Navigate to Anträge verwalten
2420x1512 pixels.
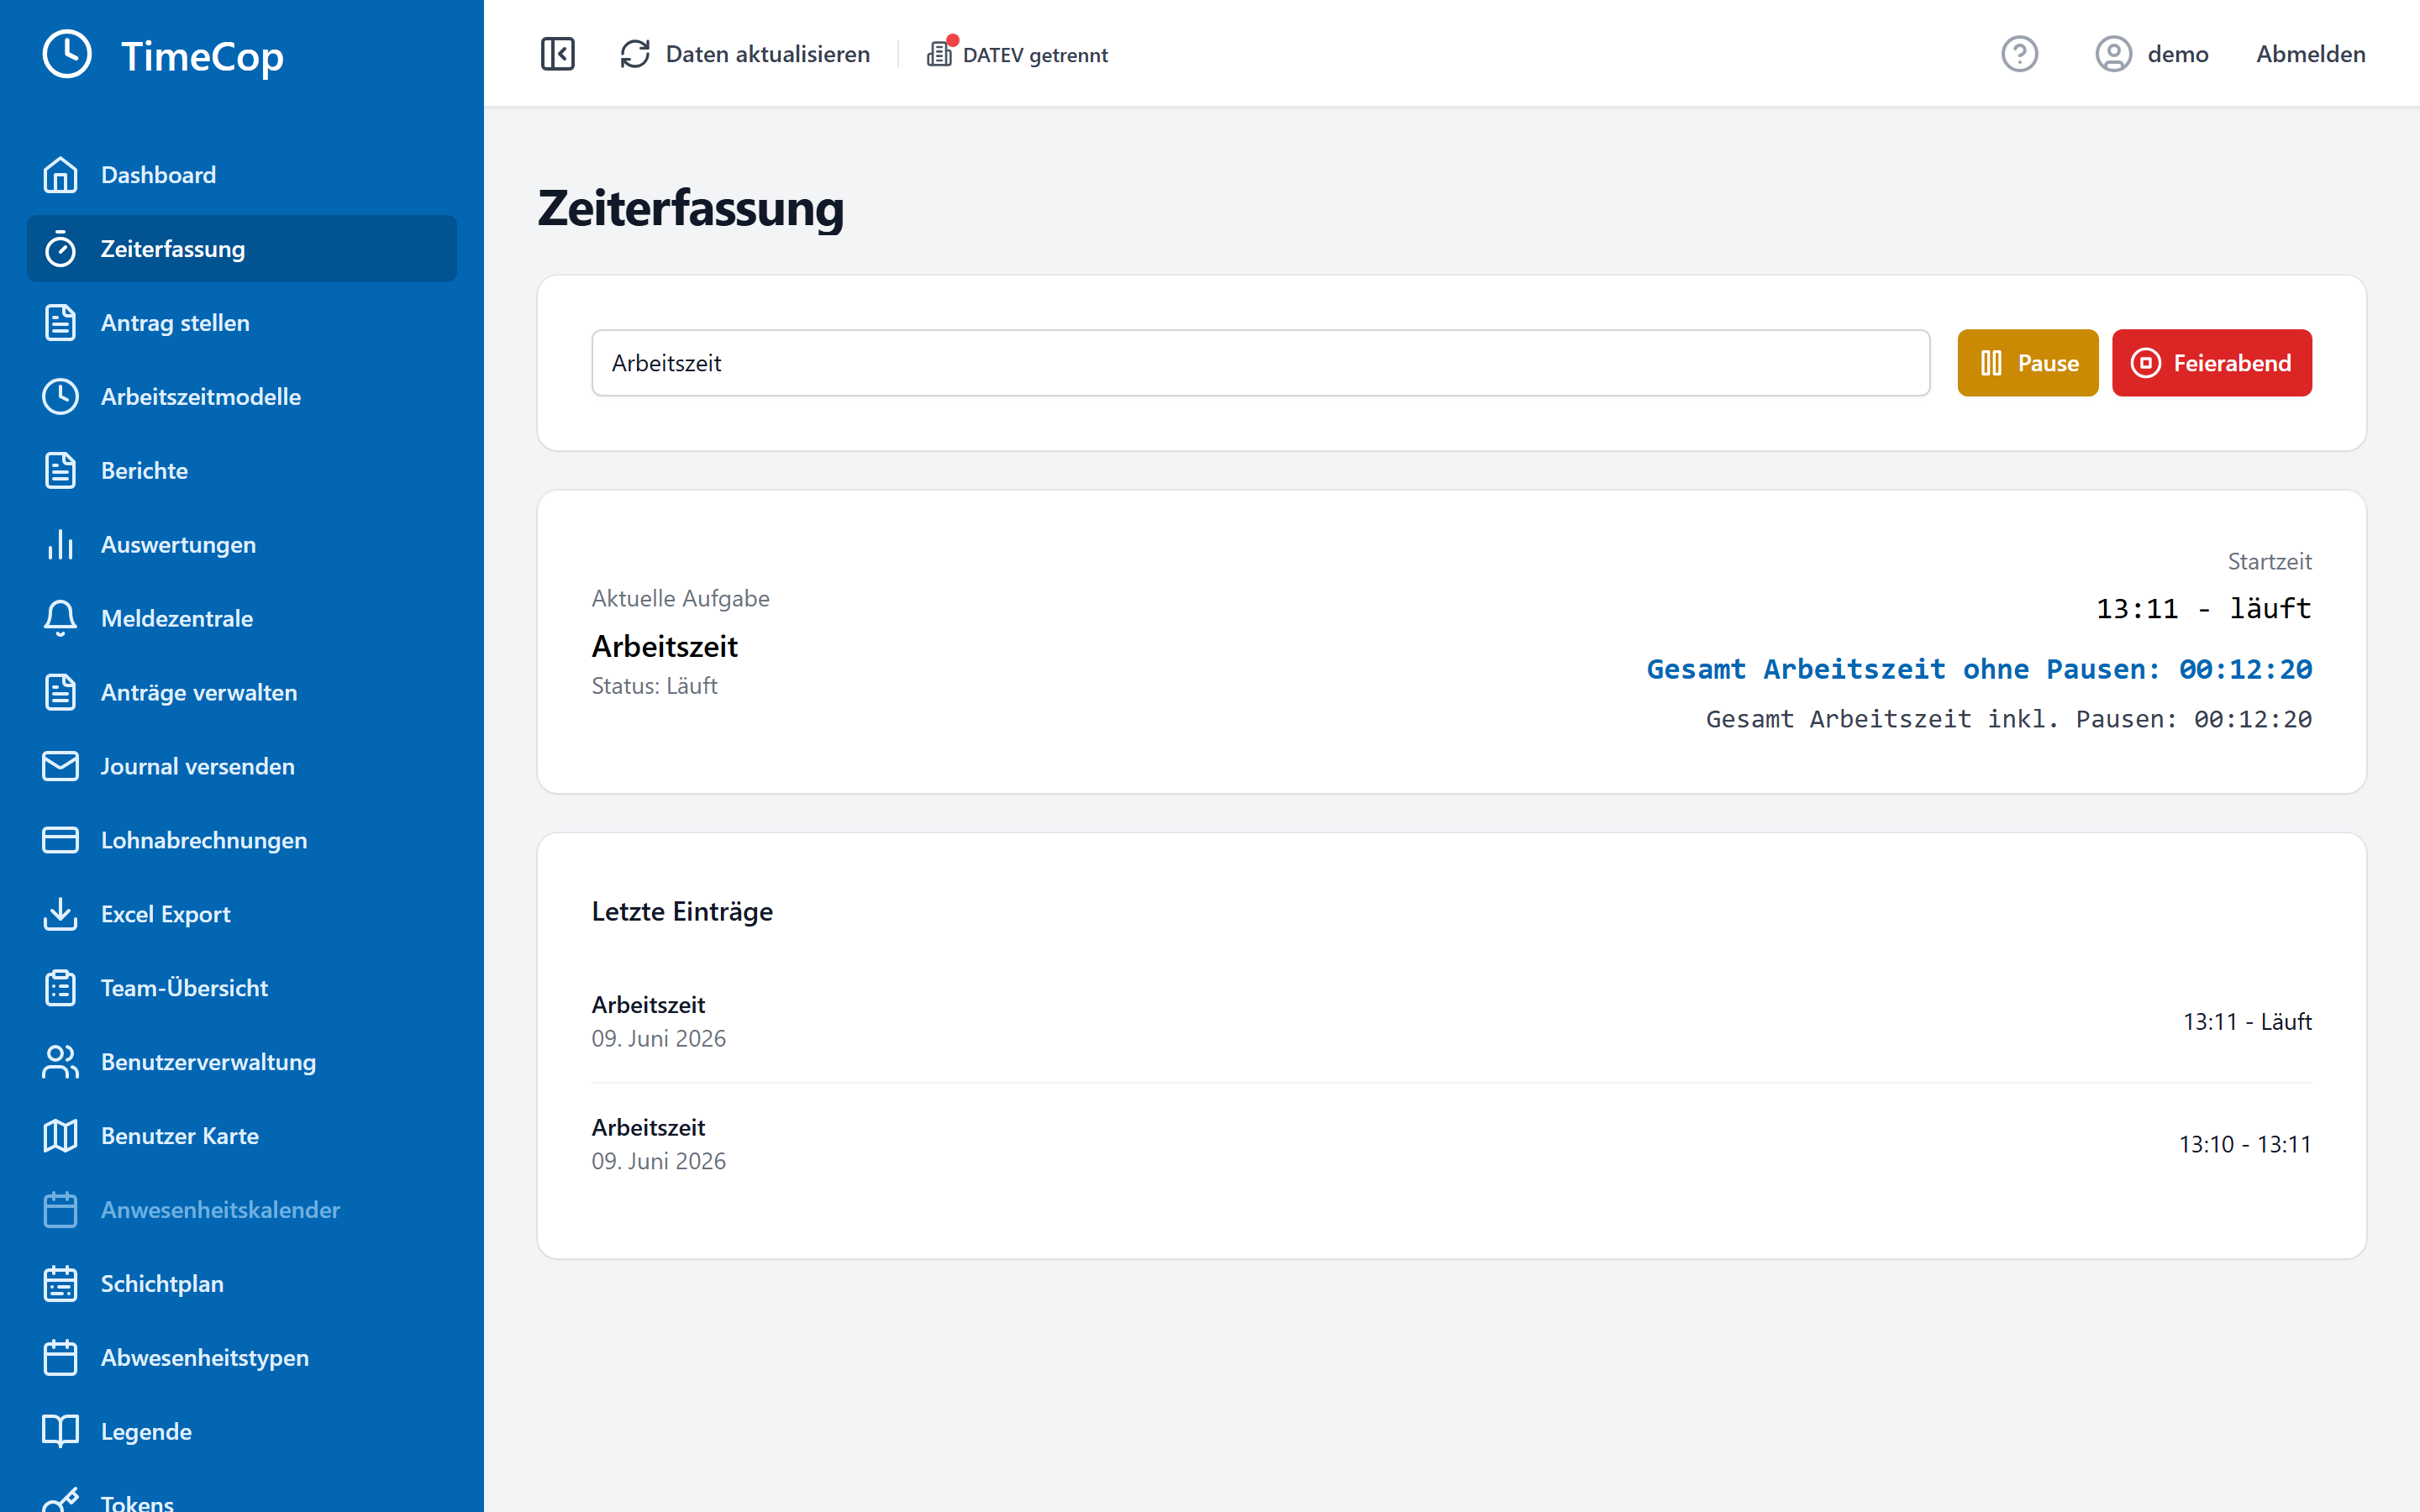242,693
